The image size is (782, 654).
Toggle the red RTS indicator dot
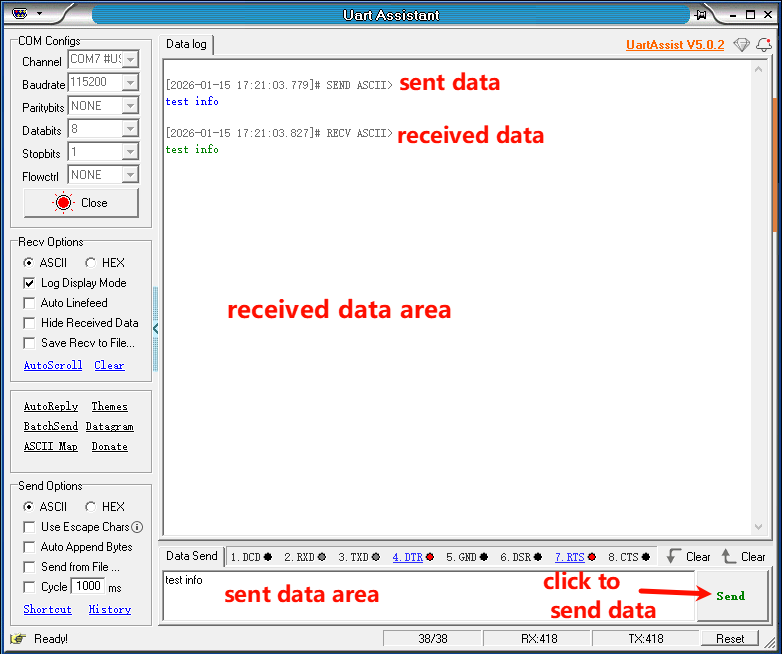point(591,557)
